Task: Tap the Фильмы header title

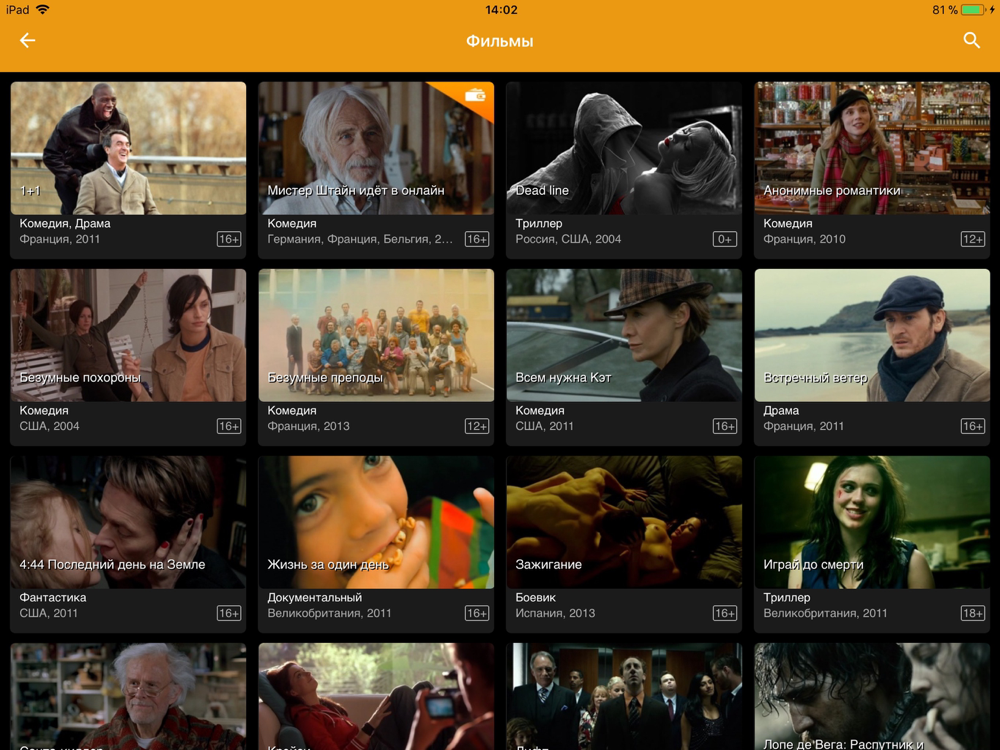Action: coord(499,41)
